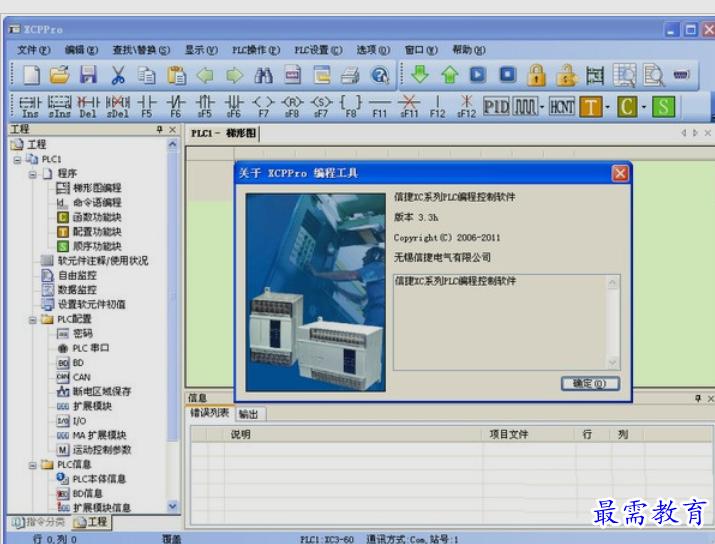
Task: Close the About XCPPro dialog
Action: [x=620, y=173]
